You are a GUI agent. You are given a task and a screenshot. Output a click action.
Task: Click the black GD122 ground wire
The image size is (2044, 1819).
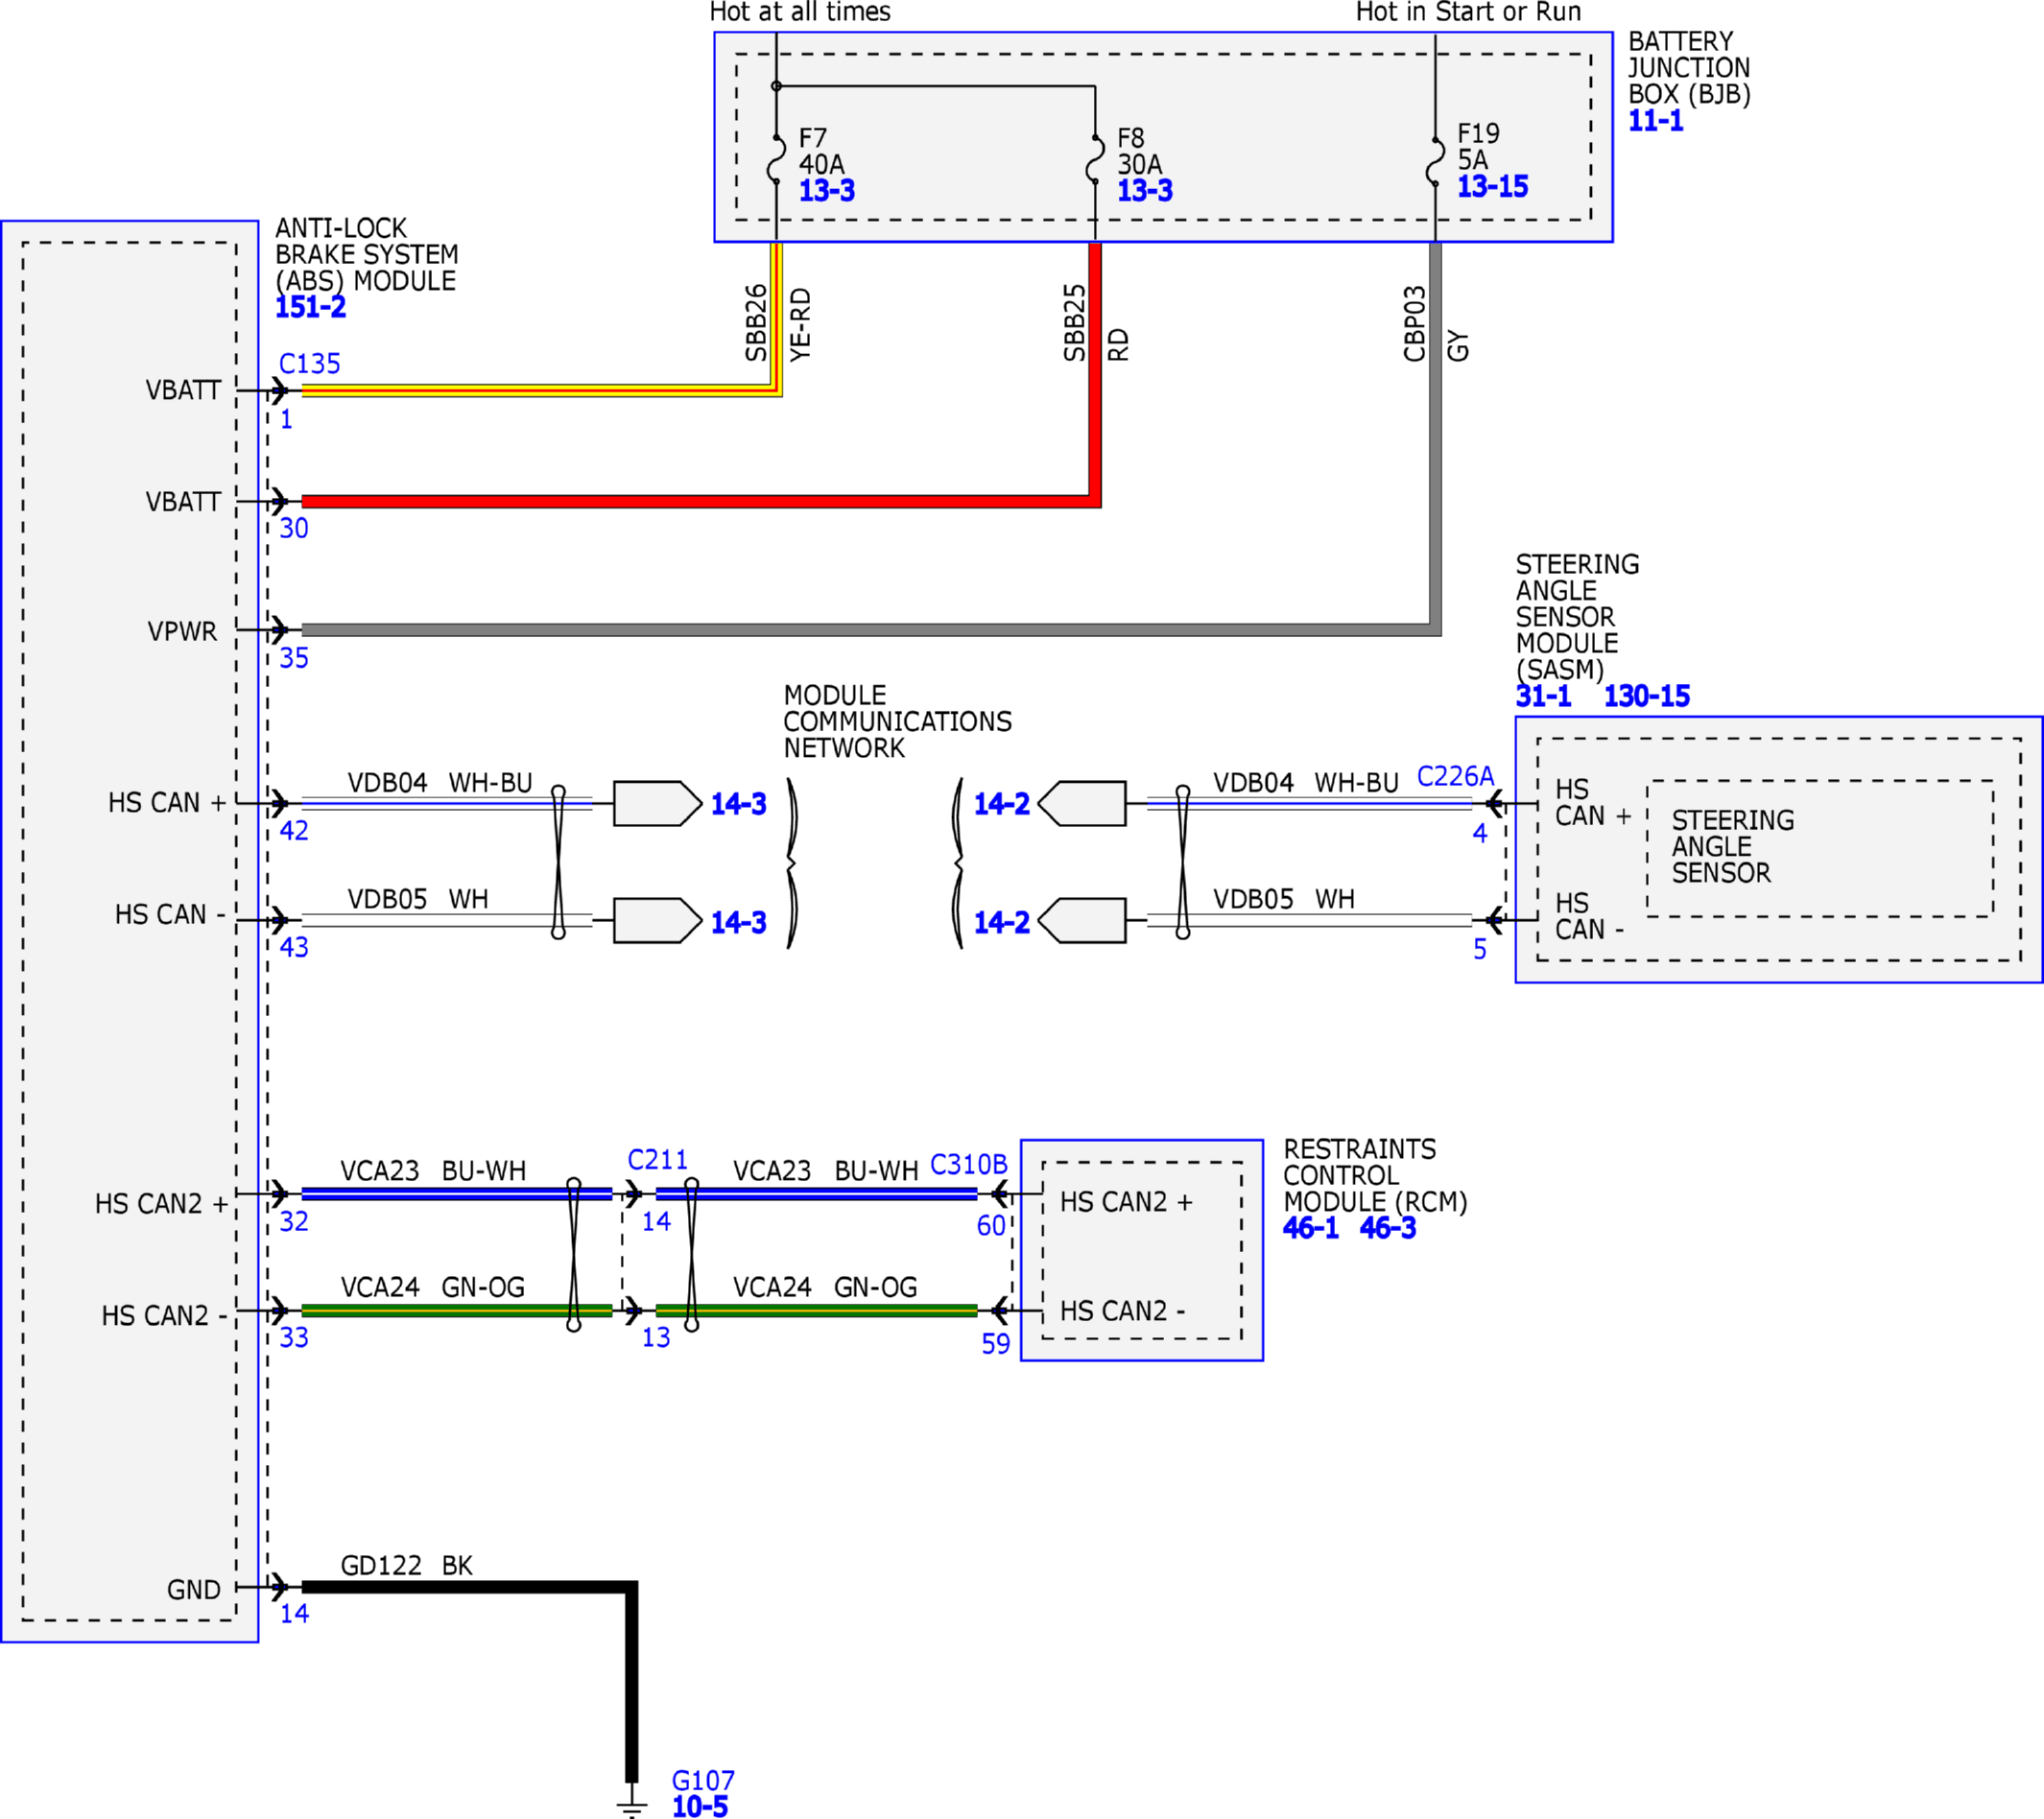[x=470, y=1587]
